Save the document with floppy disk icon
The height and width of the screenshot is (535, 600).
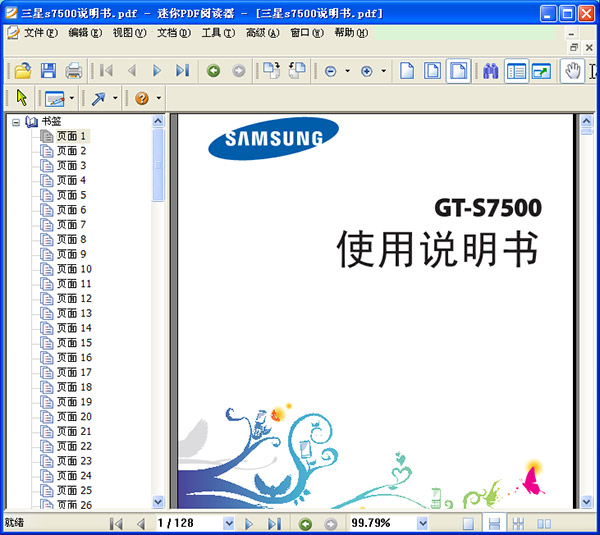click(48, 71)
